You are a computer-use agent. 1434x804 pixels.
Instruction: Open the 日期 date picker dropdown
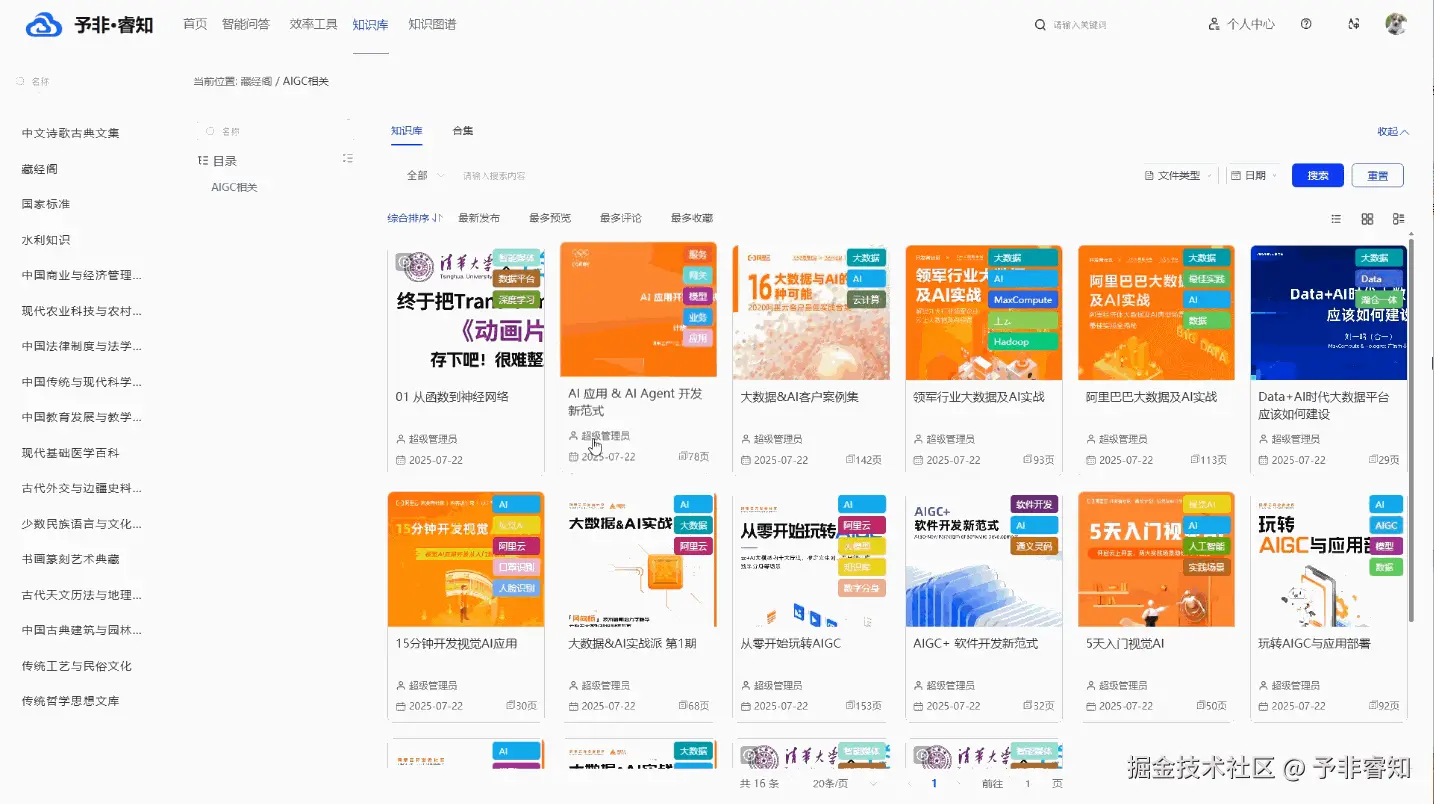(x=1254, y=175)
